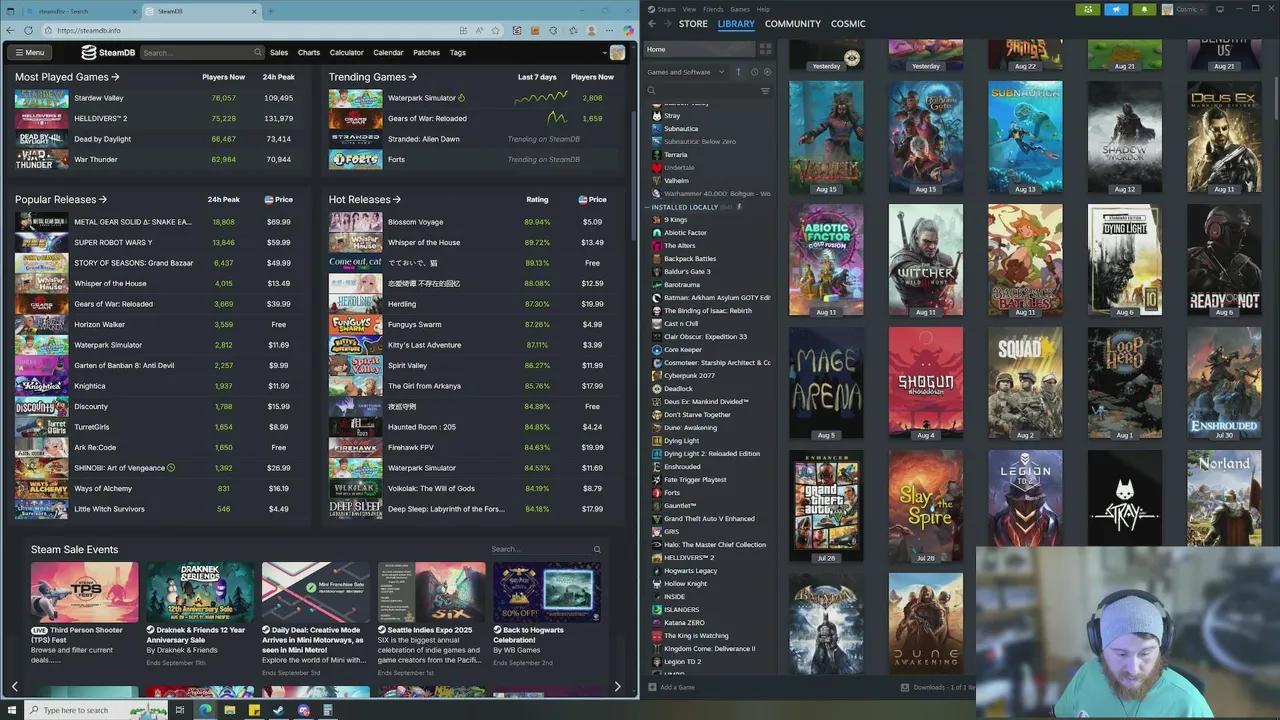Open Witcher Wild Hunt cover art
Image resolution: width=1280 pixels, height=720 pixels.
pyautogui.click(x=926, y=260)
